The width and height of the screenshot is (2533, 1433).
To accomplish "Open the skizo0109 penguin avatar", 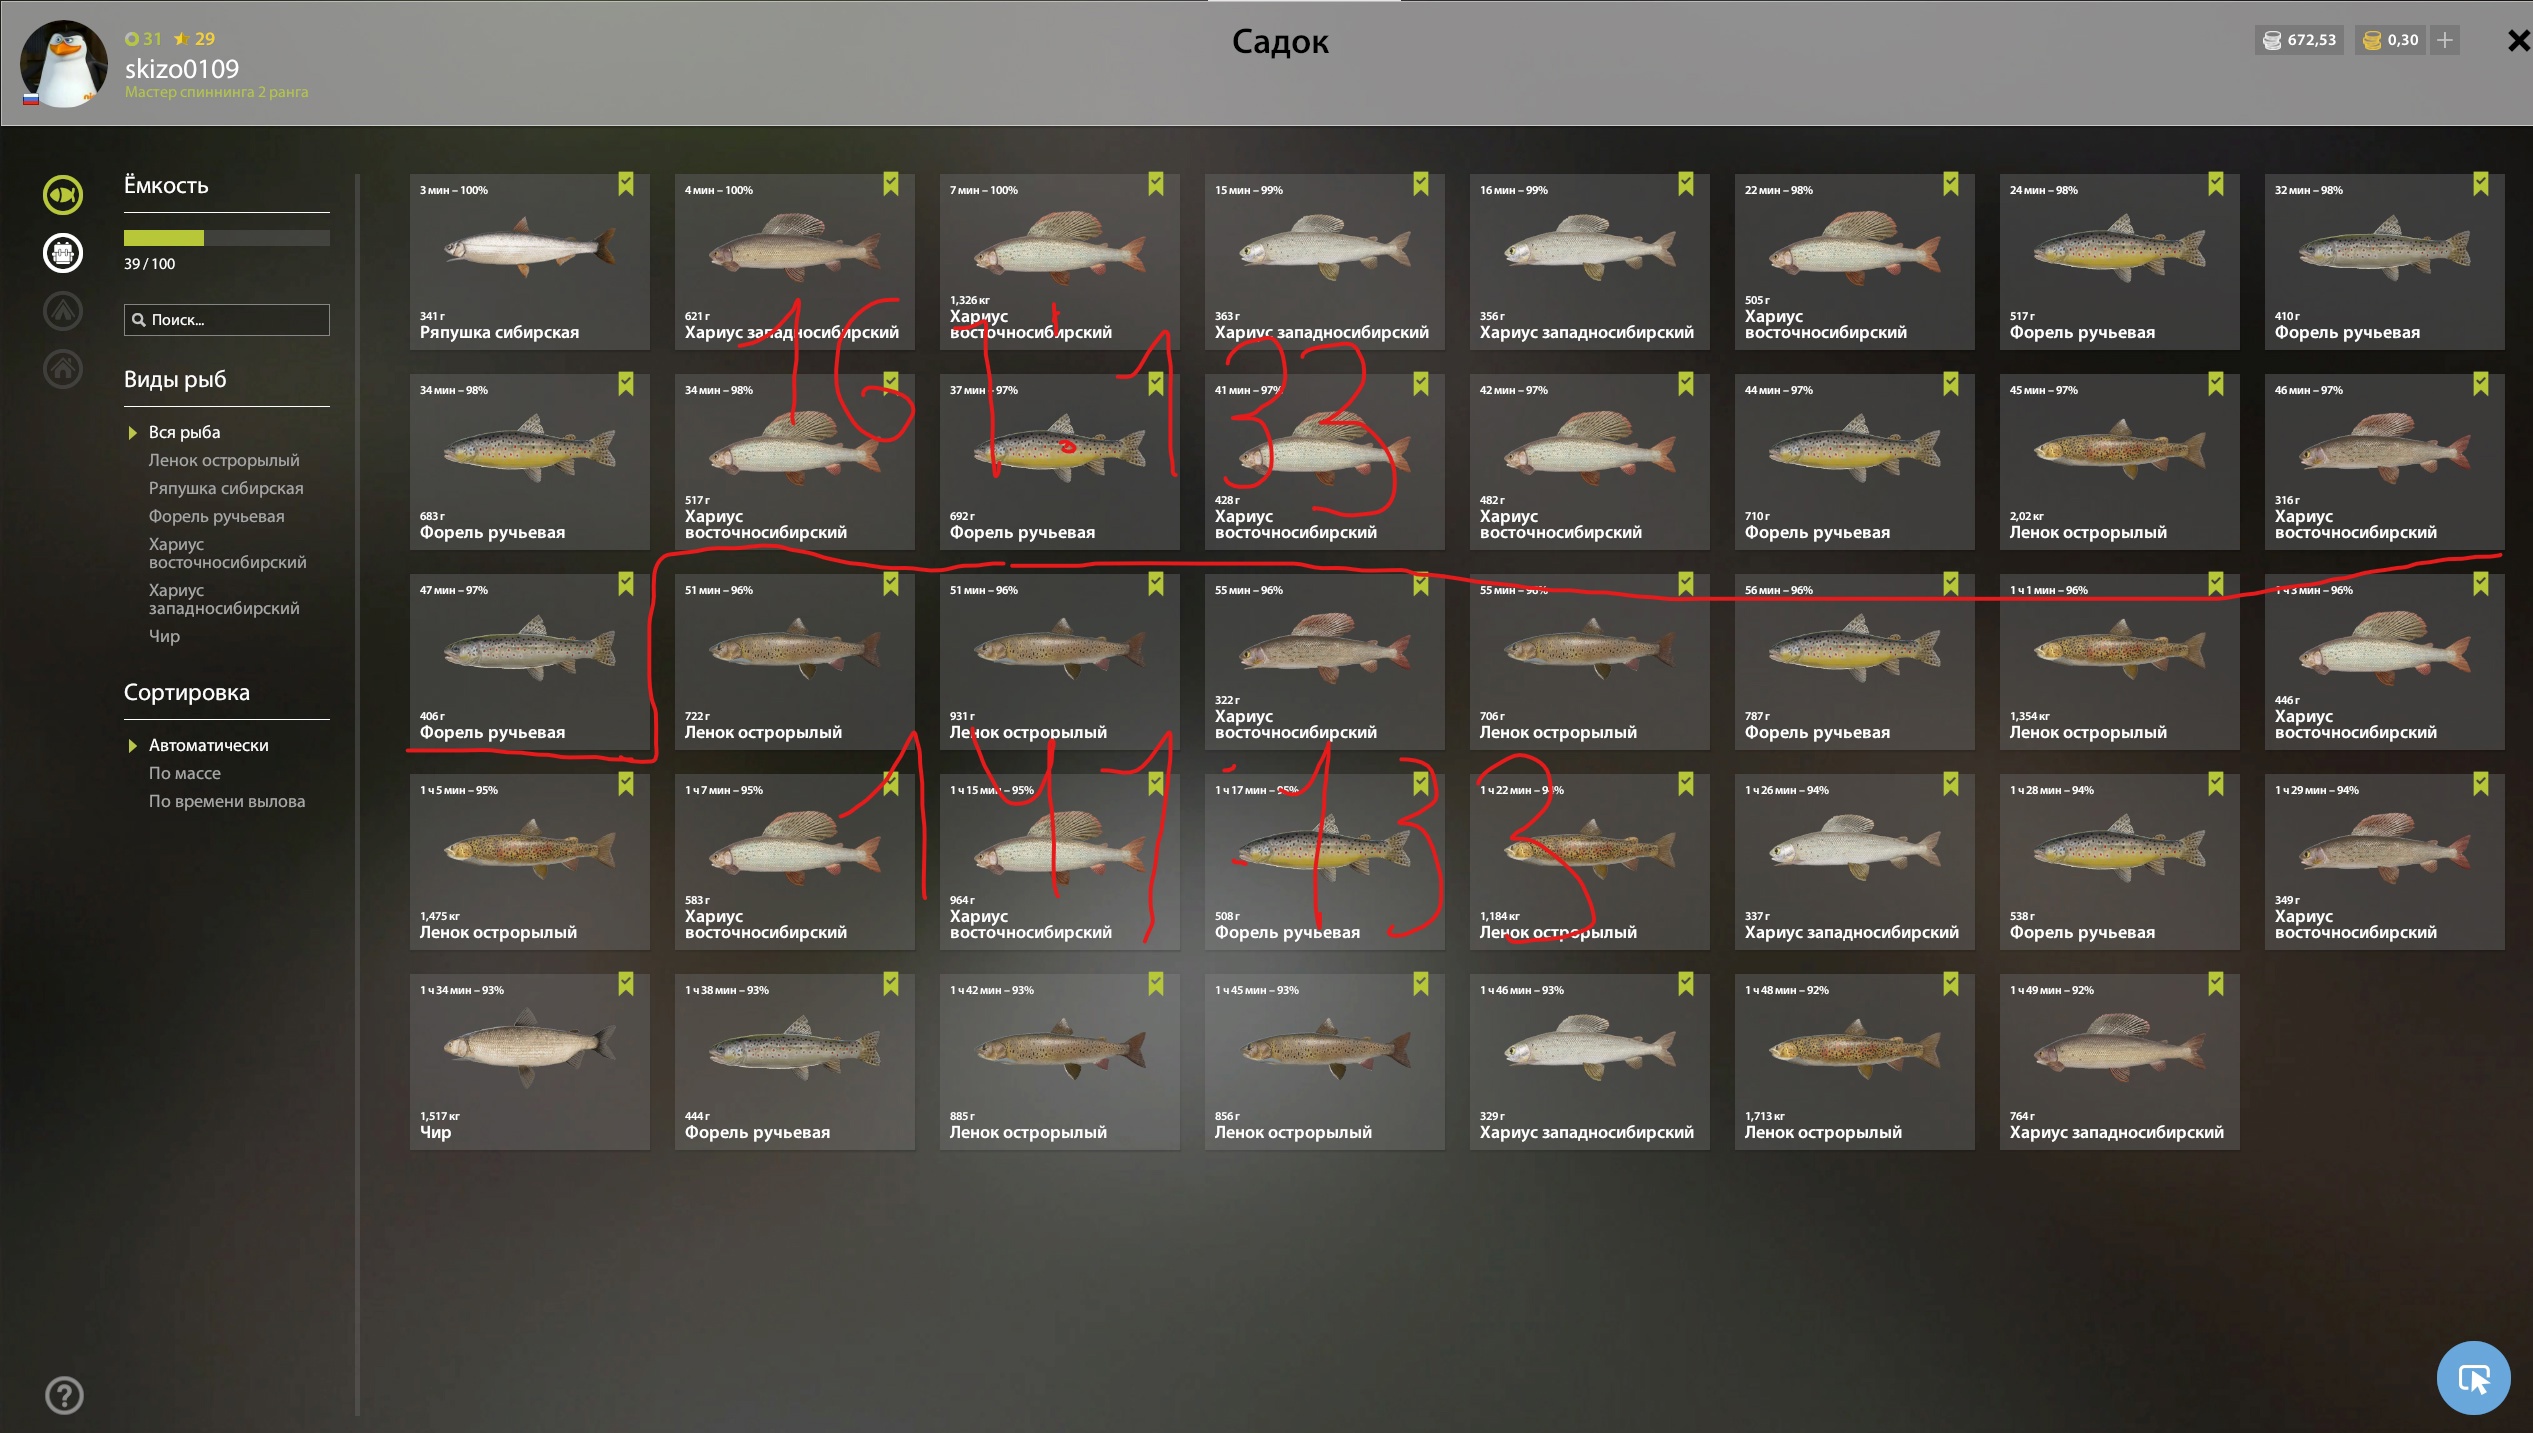I will 64,64.
